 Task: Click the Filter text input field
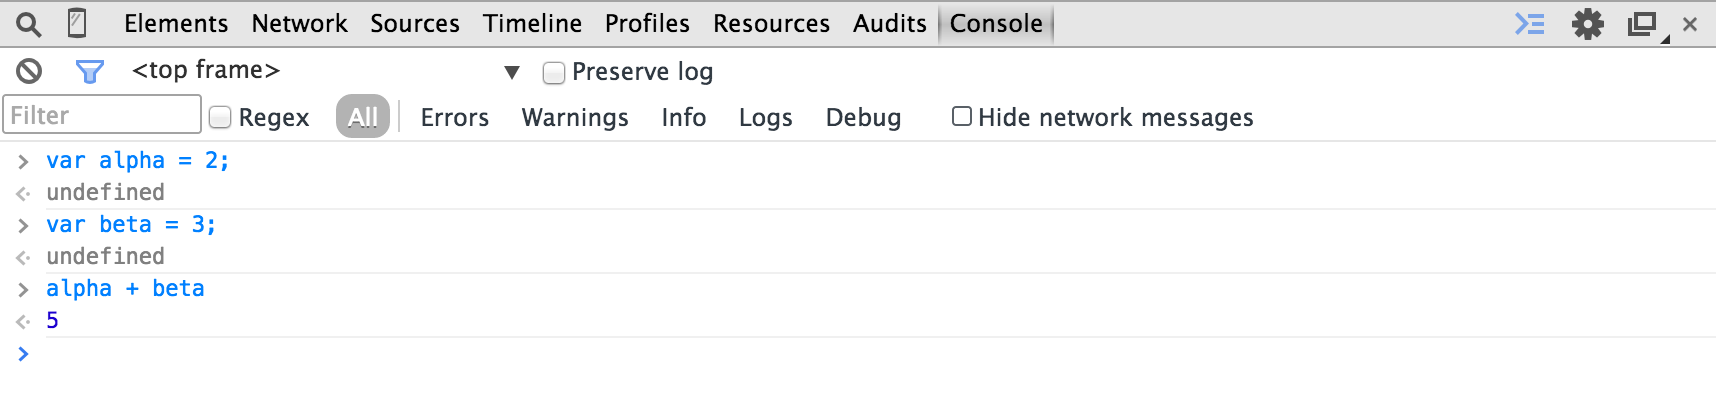[102, 115]
